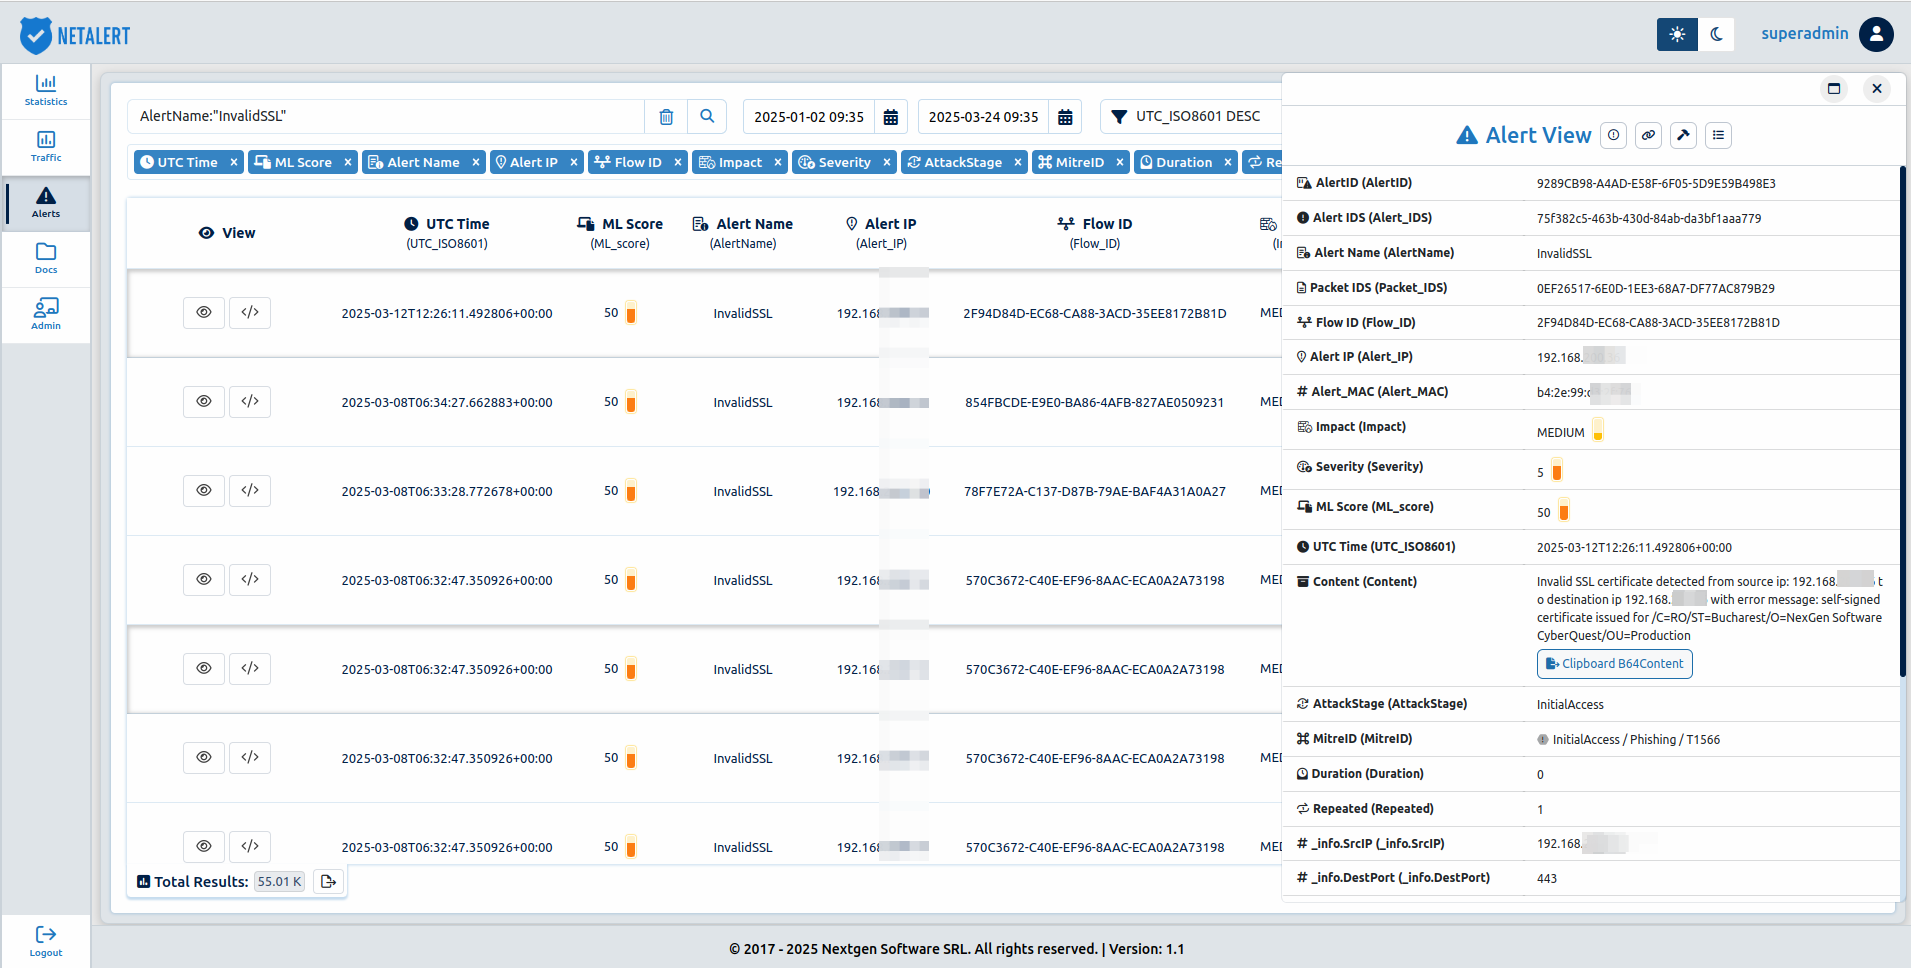This screenshot has width=1911, height=968.
Task: Remove the Flow ID column tag
Action: [678, 162]
